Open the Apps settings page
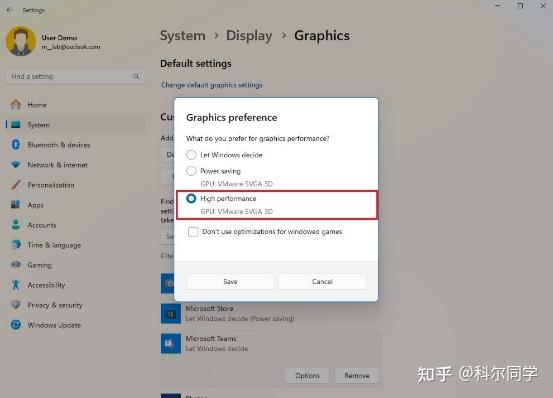This screenshot has height=398, width=553. tap(75, 204)
